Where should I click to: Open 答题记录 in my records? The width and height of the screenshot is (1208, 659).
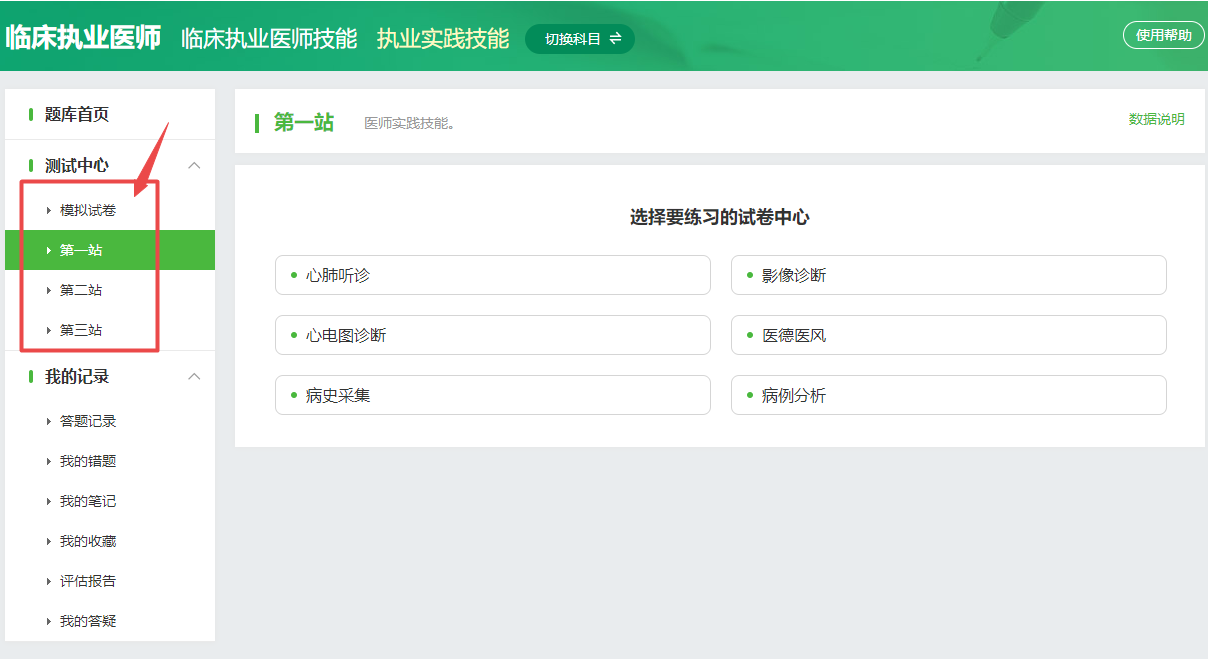click(x=88, y=421)
